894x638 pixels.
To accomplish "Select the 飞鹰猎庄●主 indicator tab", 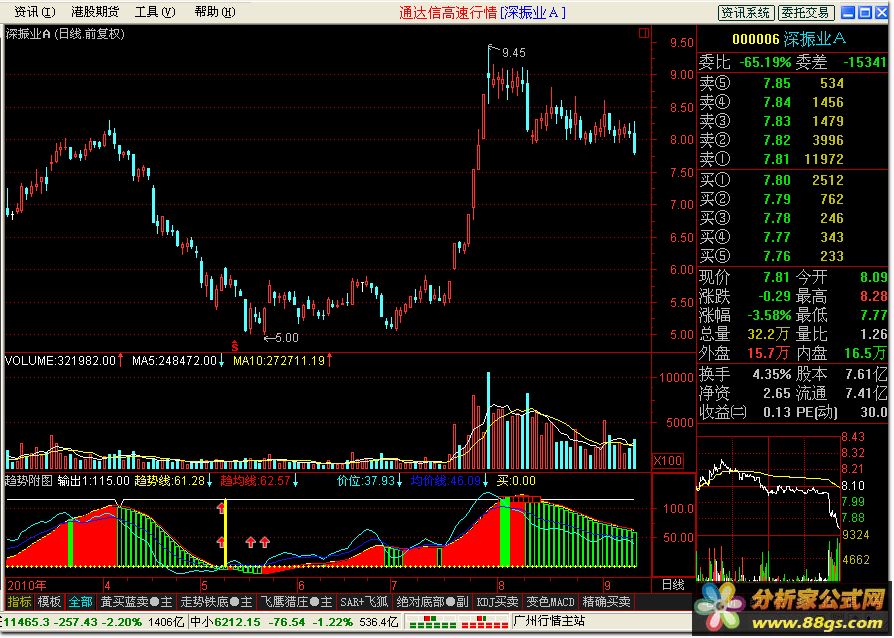I will pos(296,602).
